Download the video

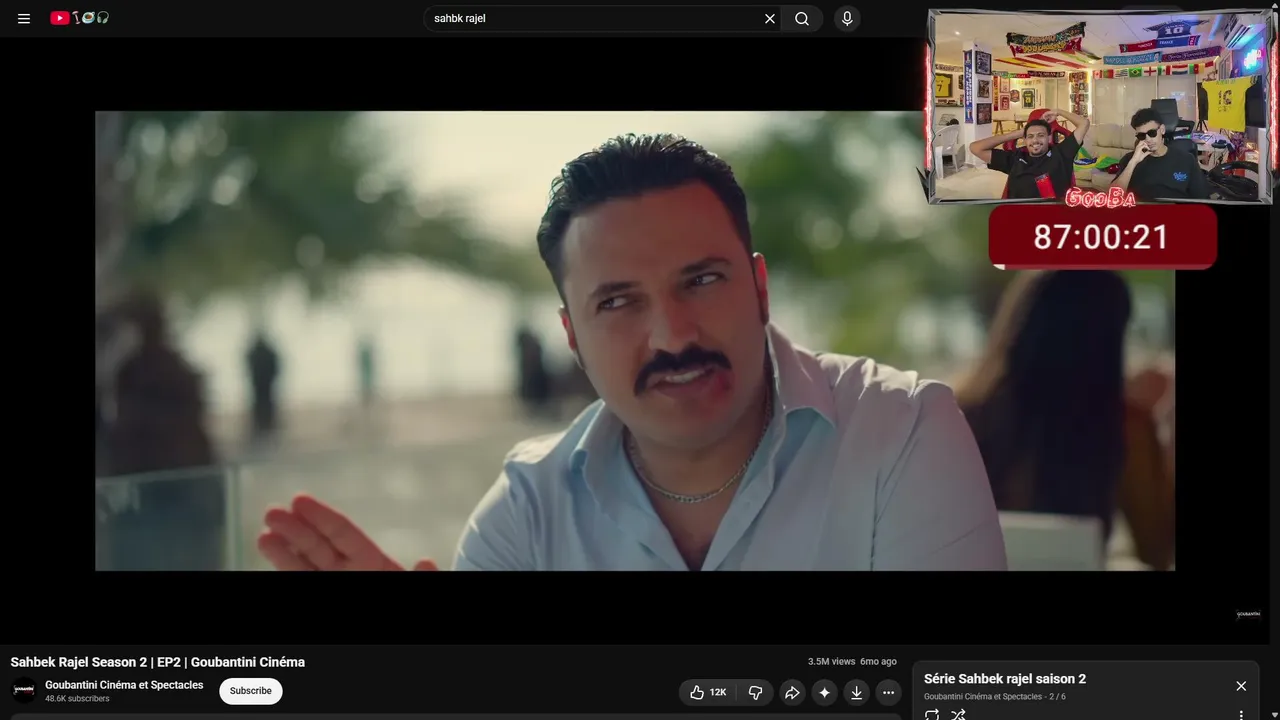[x=856, y=692]
